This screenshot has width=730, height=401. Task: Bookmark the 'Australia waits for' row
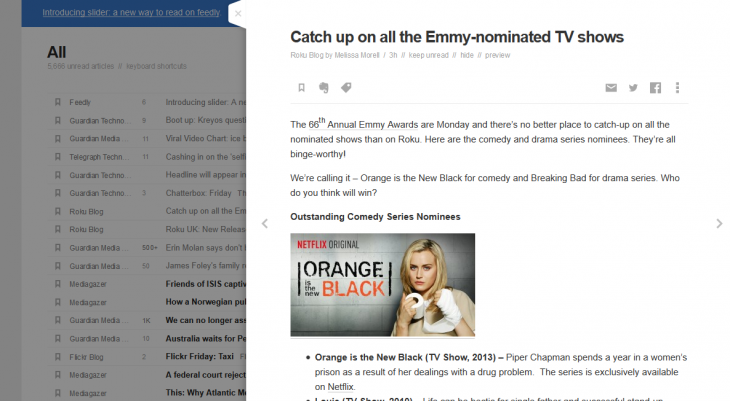pos(58,339)
